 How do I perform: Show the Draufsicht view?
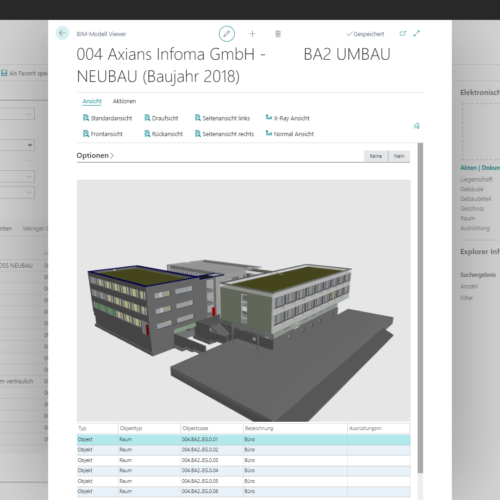click(161, 118)
